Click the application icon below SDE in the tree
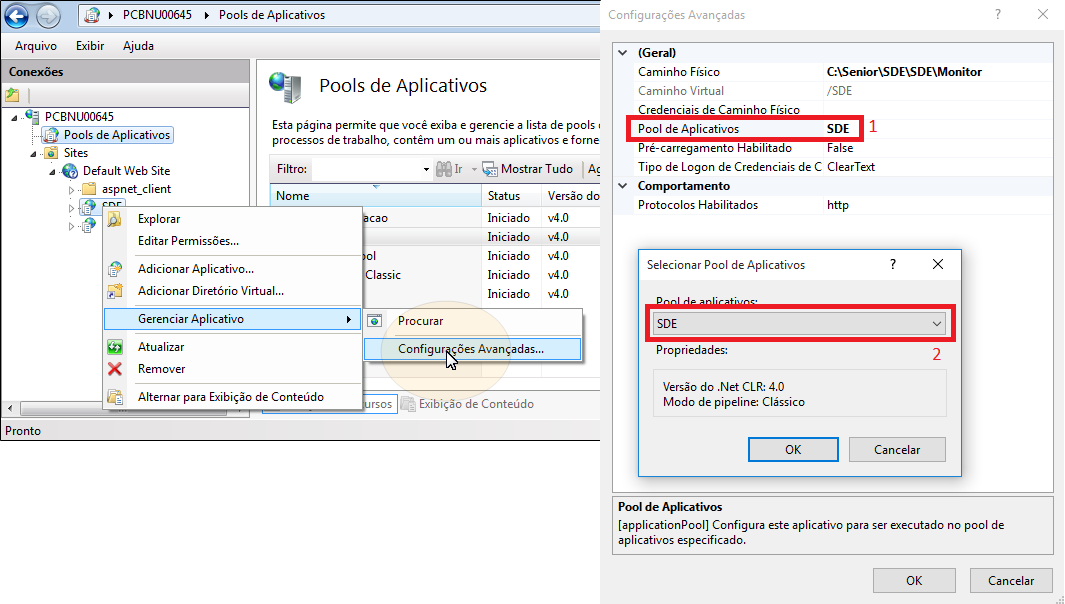Viewport: 1065px width, 604px height. pyautogui.click(x=88, y=226)
